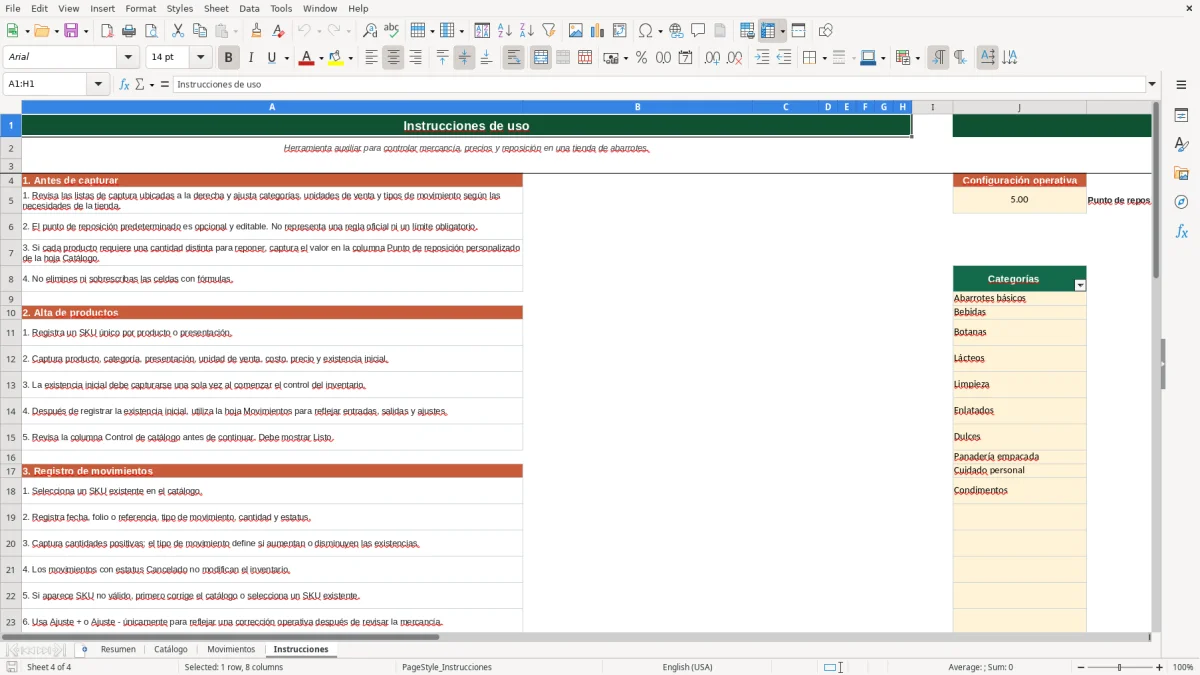Click the Clear Direct Formatting icon
Viewport: 1200px width, 675px height.
[x=279, y=31]
